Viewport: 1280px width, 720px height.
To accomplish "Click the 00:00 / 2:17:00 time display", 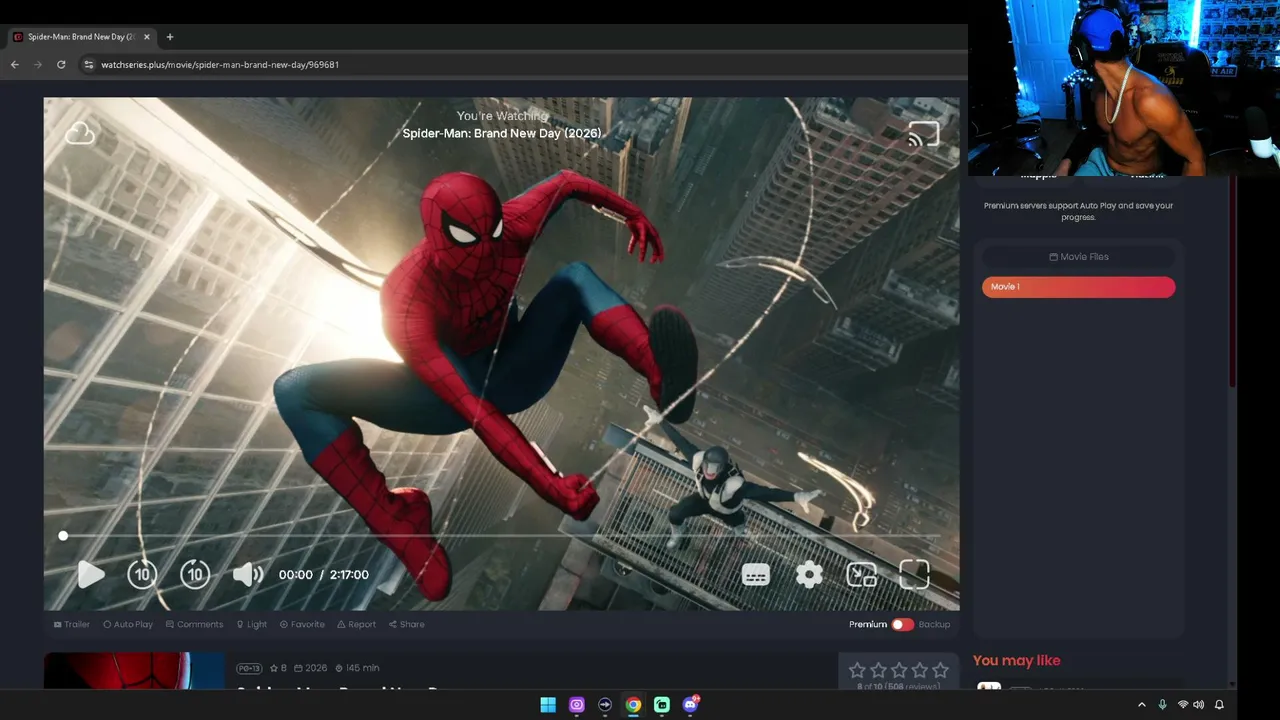I will click(324, 575).
